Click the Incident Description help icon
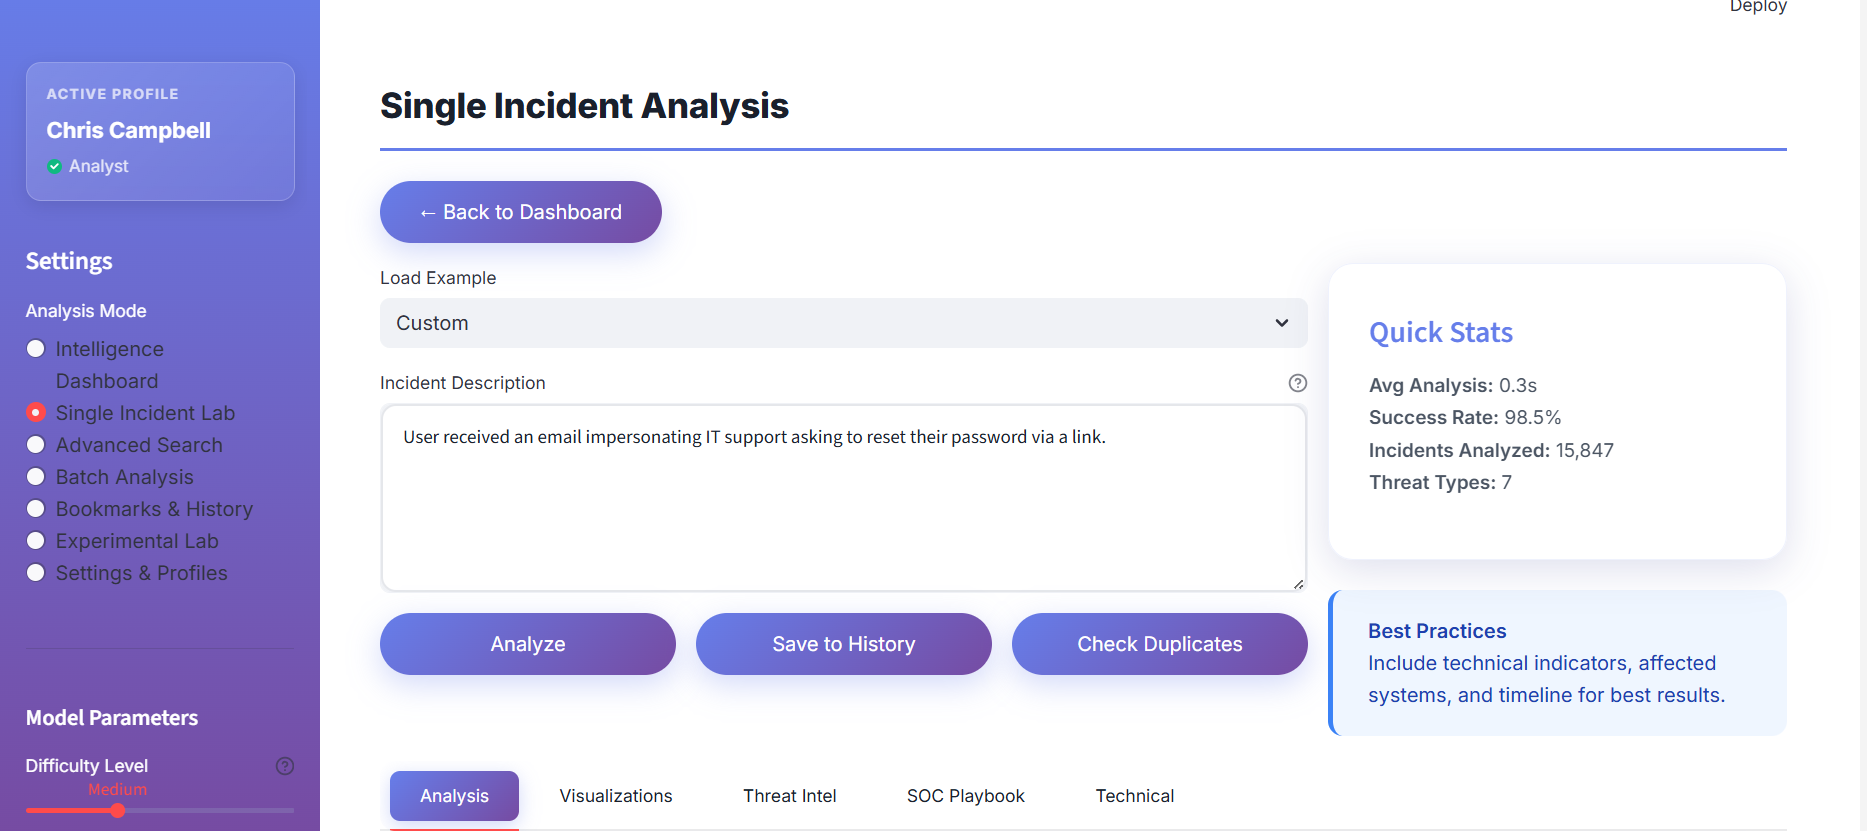 [x=1297, y=382]
